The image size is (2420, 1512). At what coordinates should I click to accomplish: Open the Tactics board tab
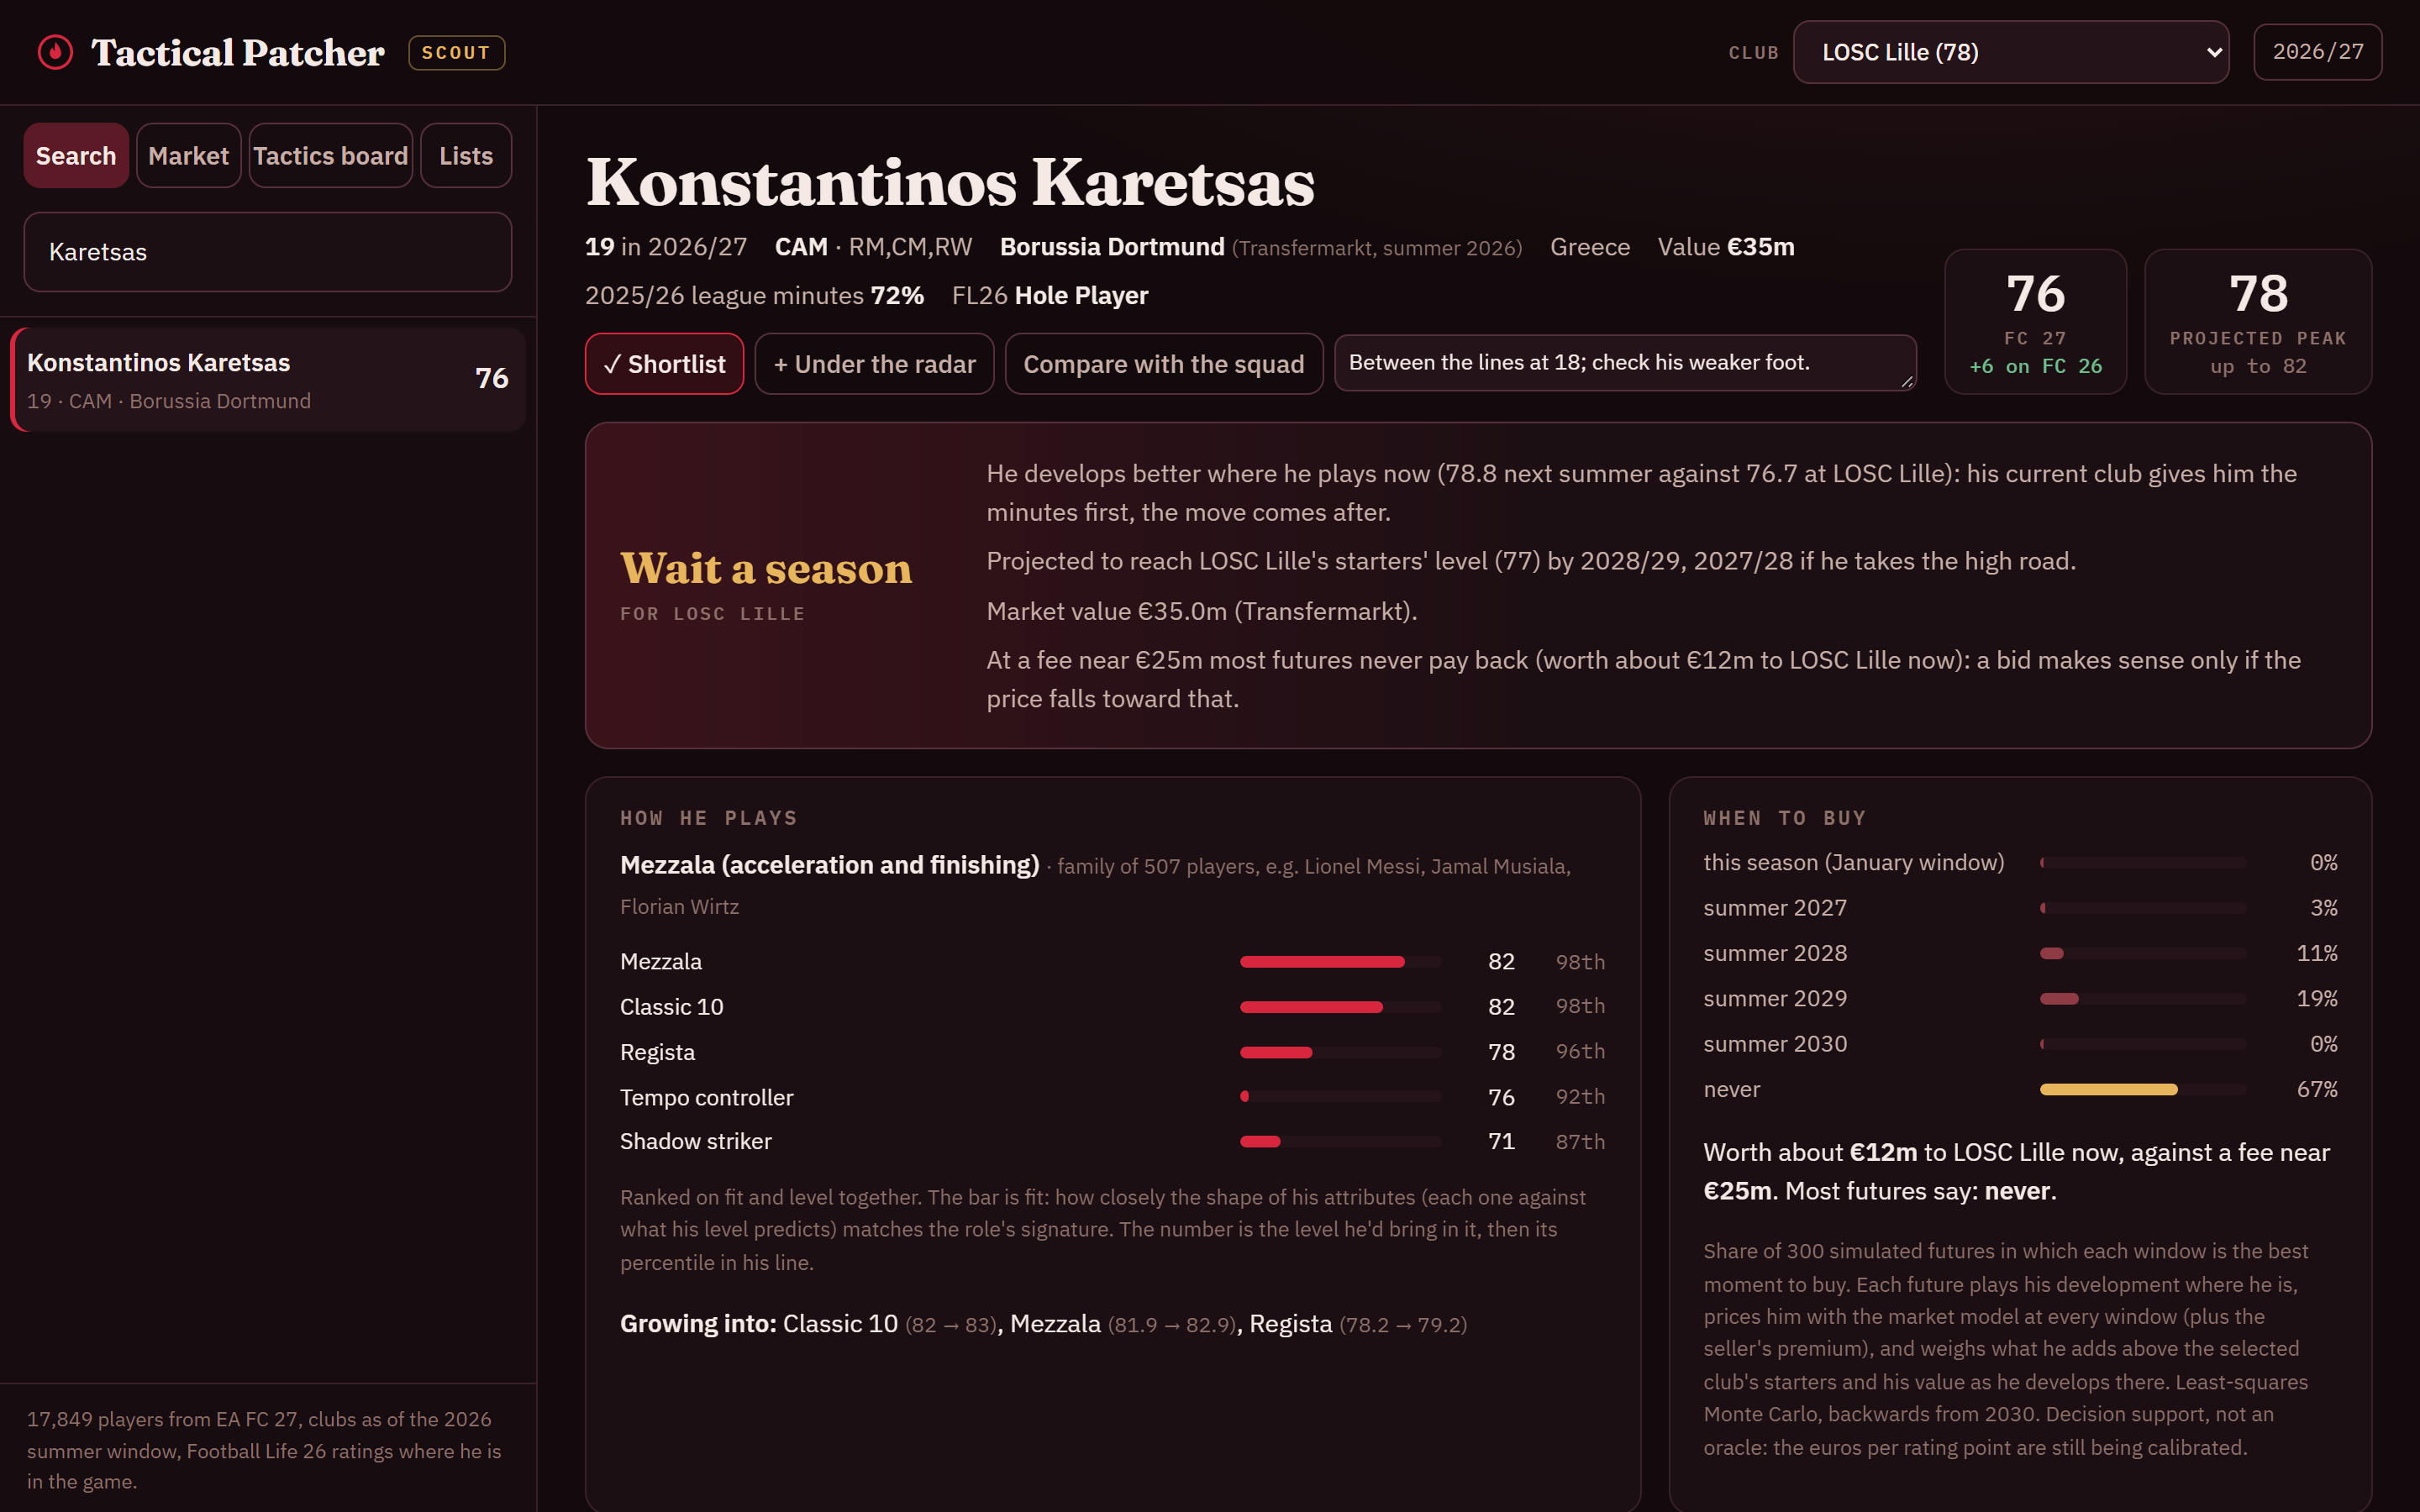tap(330, 156)
